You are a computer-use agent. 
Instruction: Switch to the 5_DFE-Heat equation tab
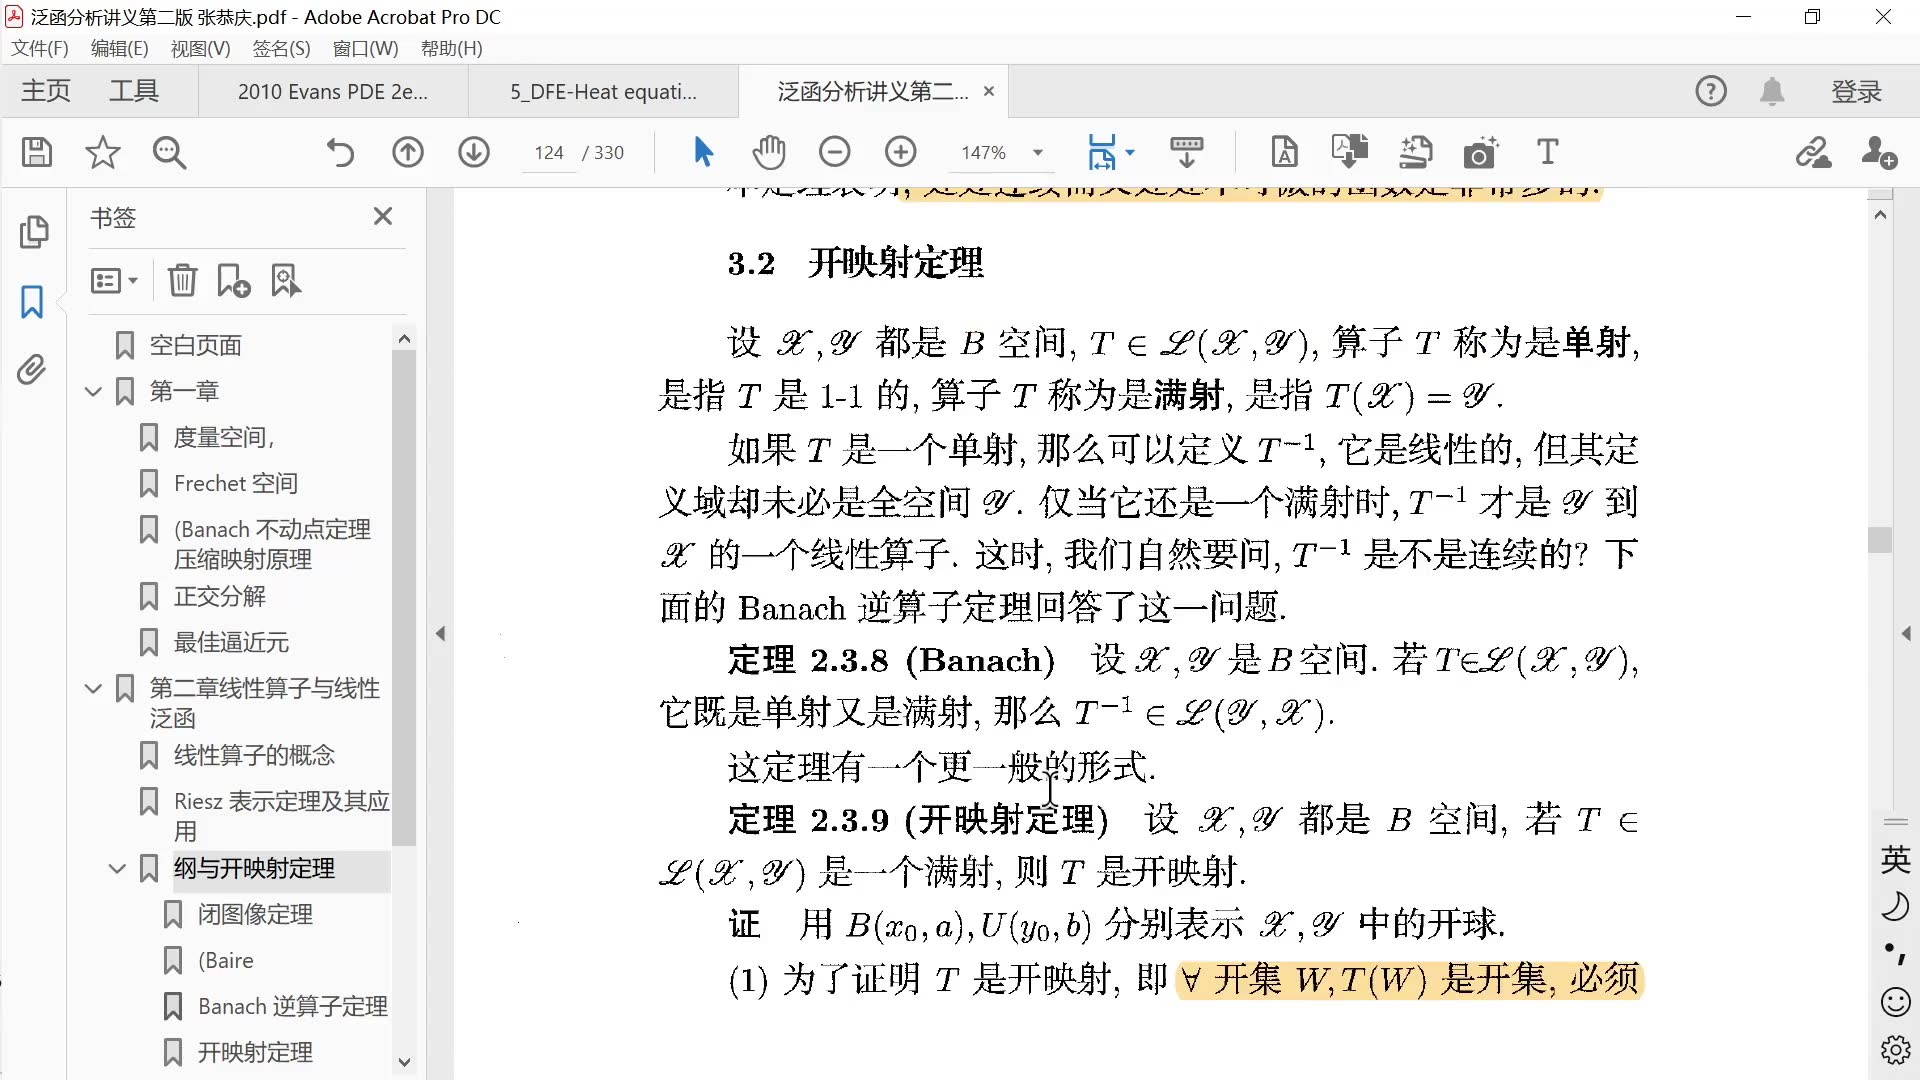coord(603,91)
